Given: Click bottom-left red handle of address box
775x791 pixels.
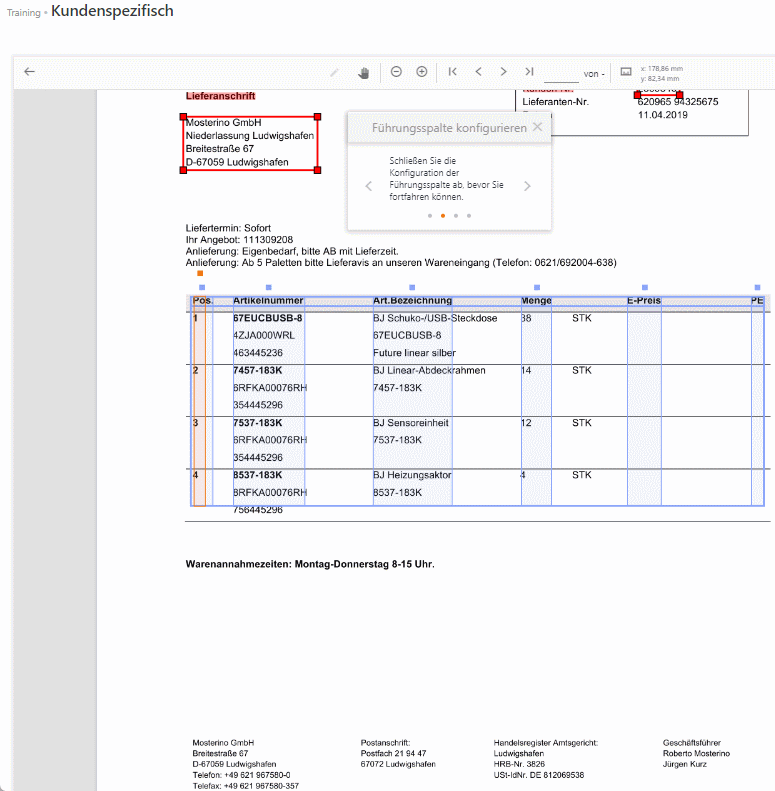Looking at the screenshot, I should (x=183, y=170).
